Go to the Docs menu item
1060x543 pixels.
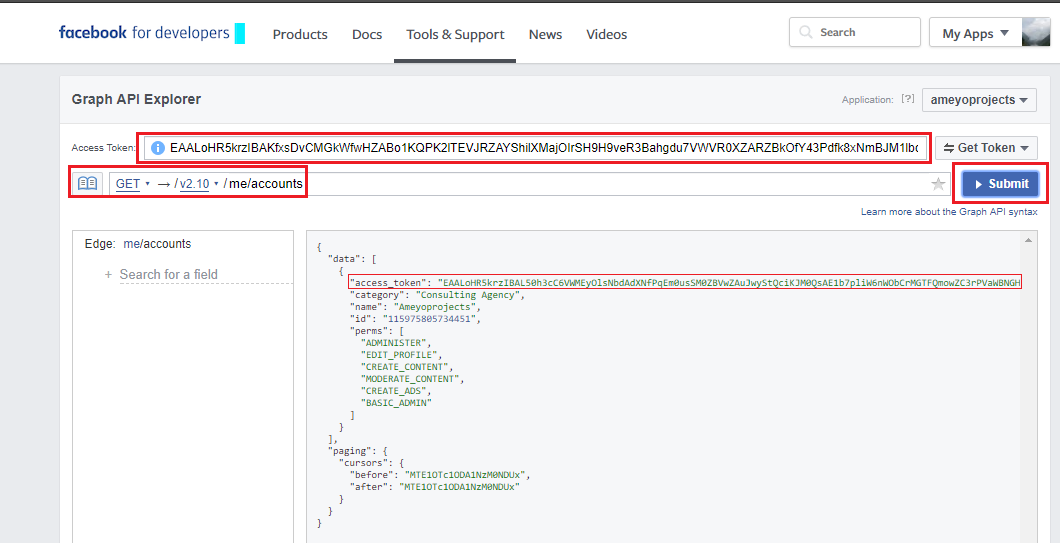point(367,34)
